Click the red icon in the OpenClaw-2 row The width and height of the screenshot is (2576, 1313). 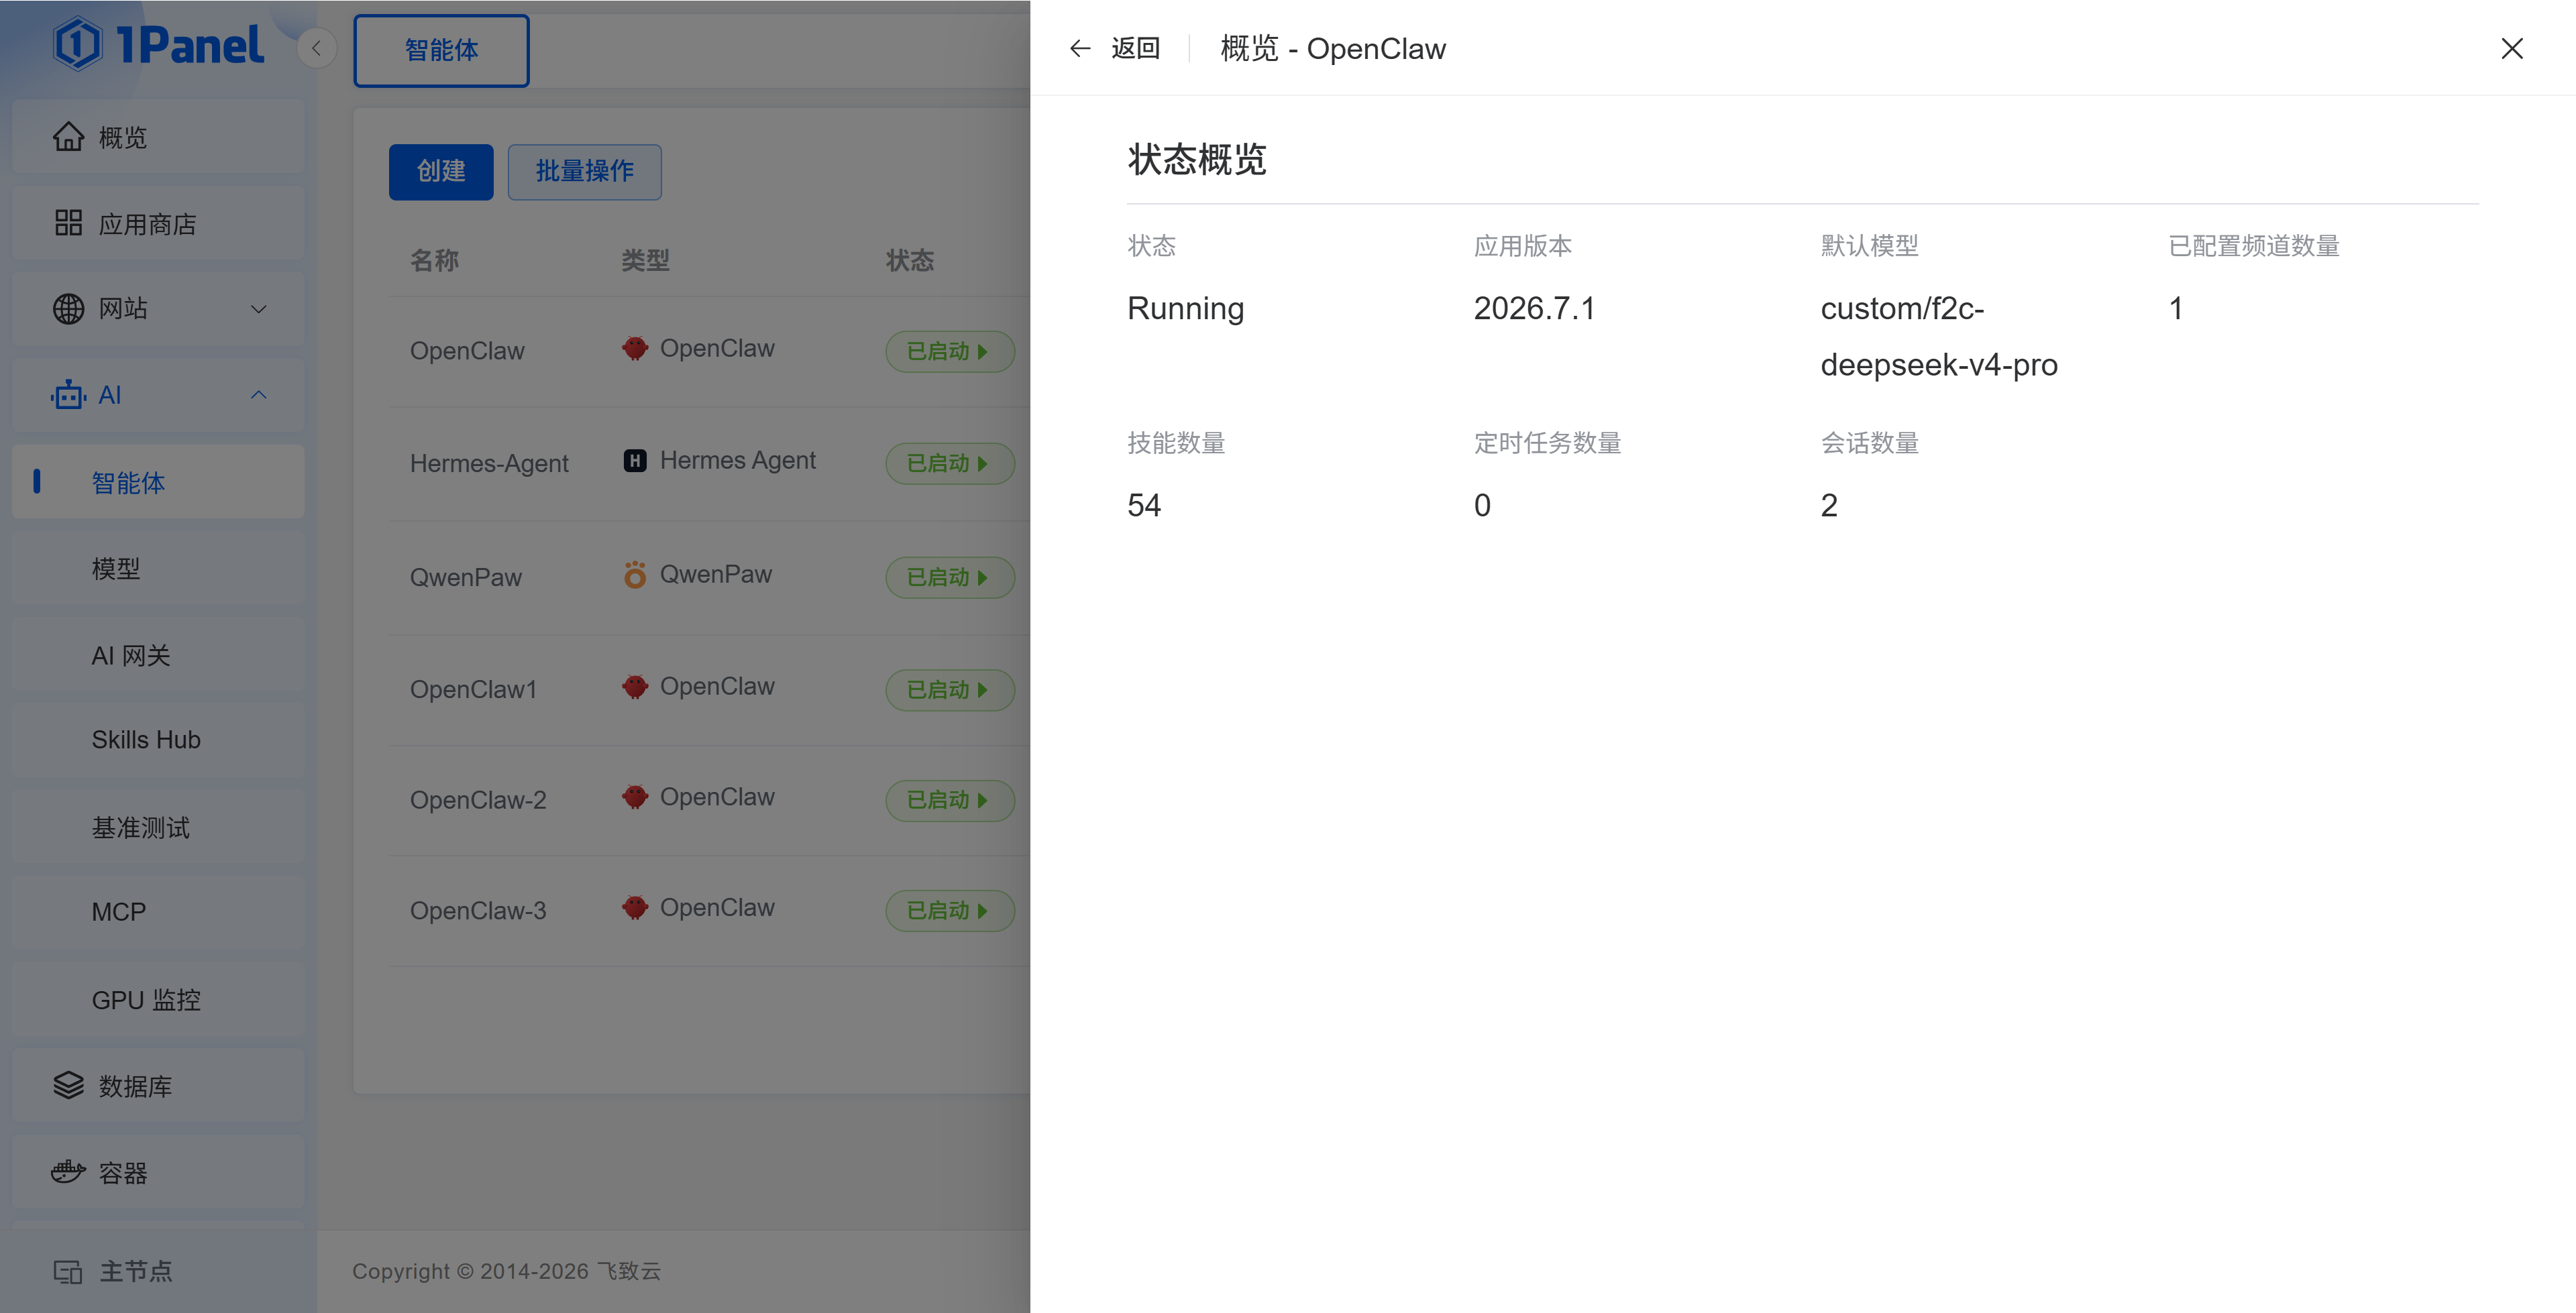coord(635,797)
